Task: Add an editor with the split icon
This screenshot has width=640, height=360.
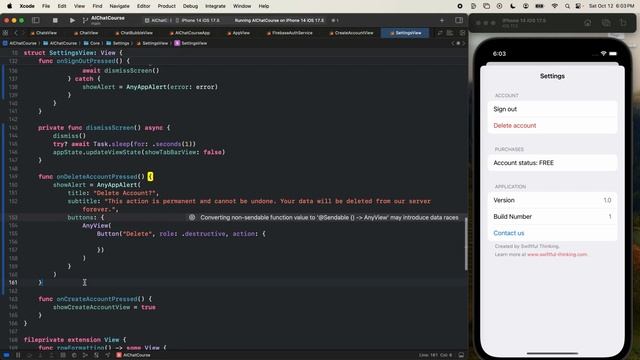Action: (462, 33)
